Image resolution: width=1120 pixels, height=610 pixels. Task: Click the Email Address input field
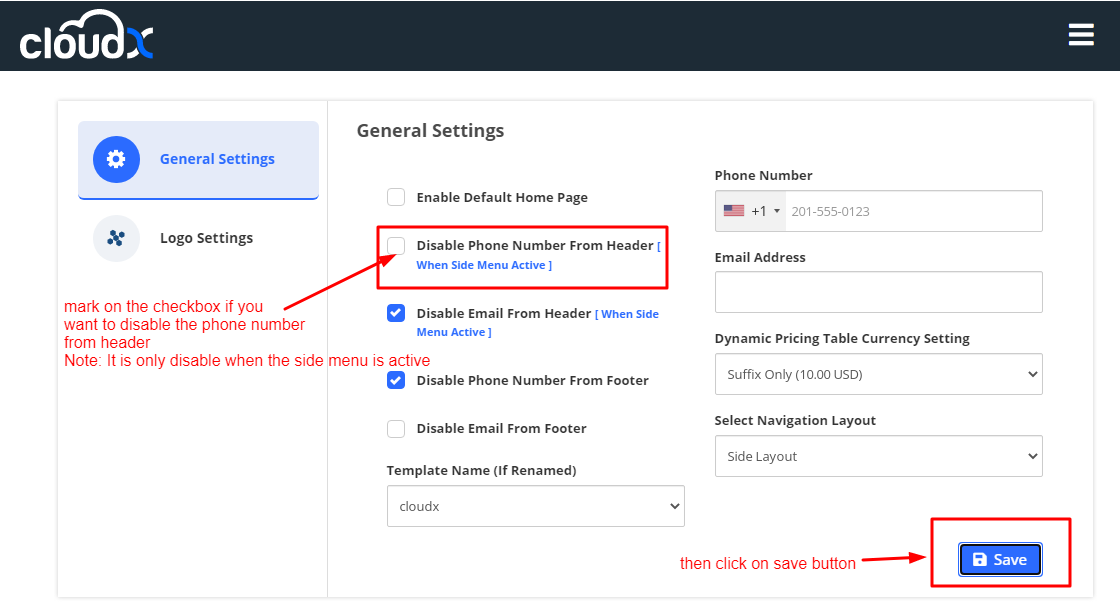878,292
